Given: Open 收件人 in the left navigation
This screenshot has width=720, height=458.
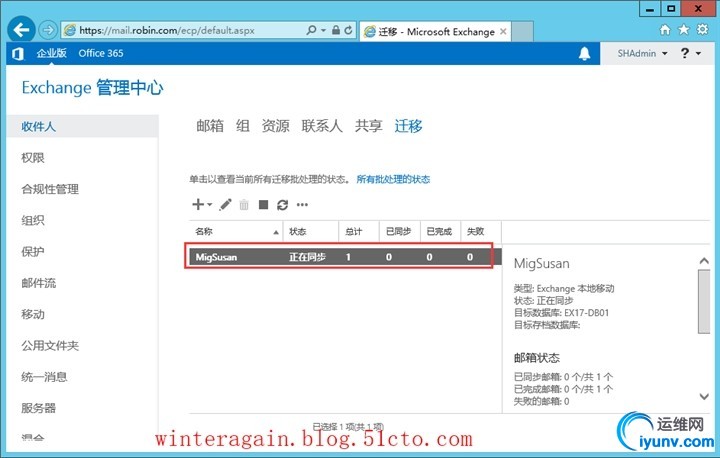Looking at the screenshot, I should pos(83,126).
